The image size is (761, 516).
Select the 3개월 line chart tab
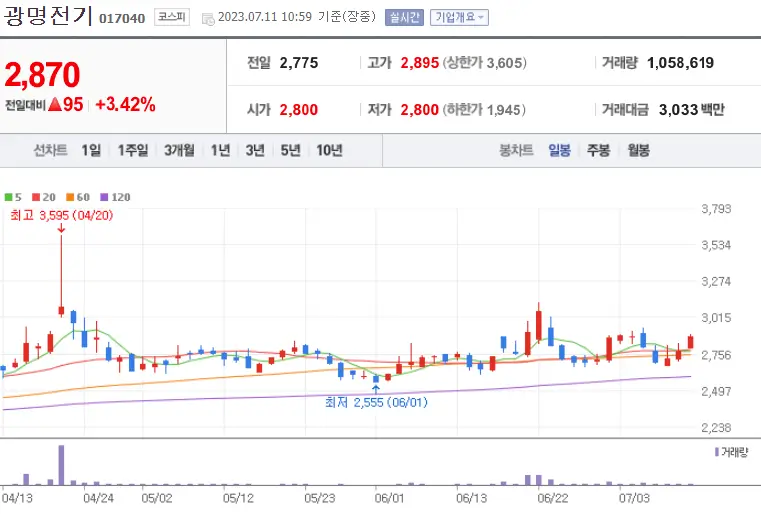tap(179, 150)
